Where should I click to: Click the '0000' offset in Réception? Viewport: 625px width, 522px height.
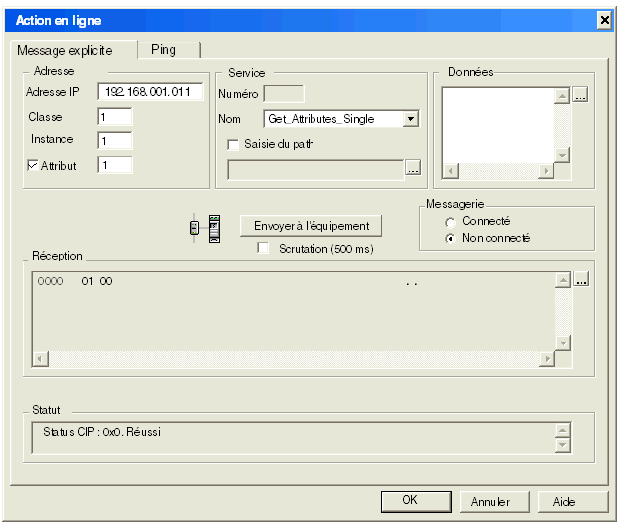click(50, 281)
